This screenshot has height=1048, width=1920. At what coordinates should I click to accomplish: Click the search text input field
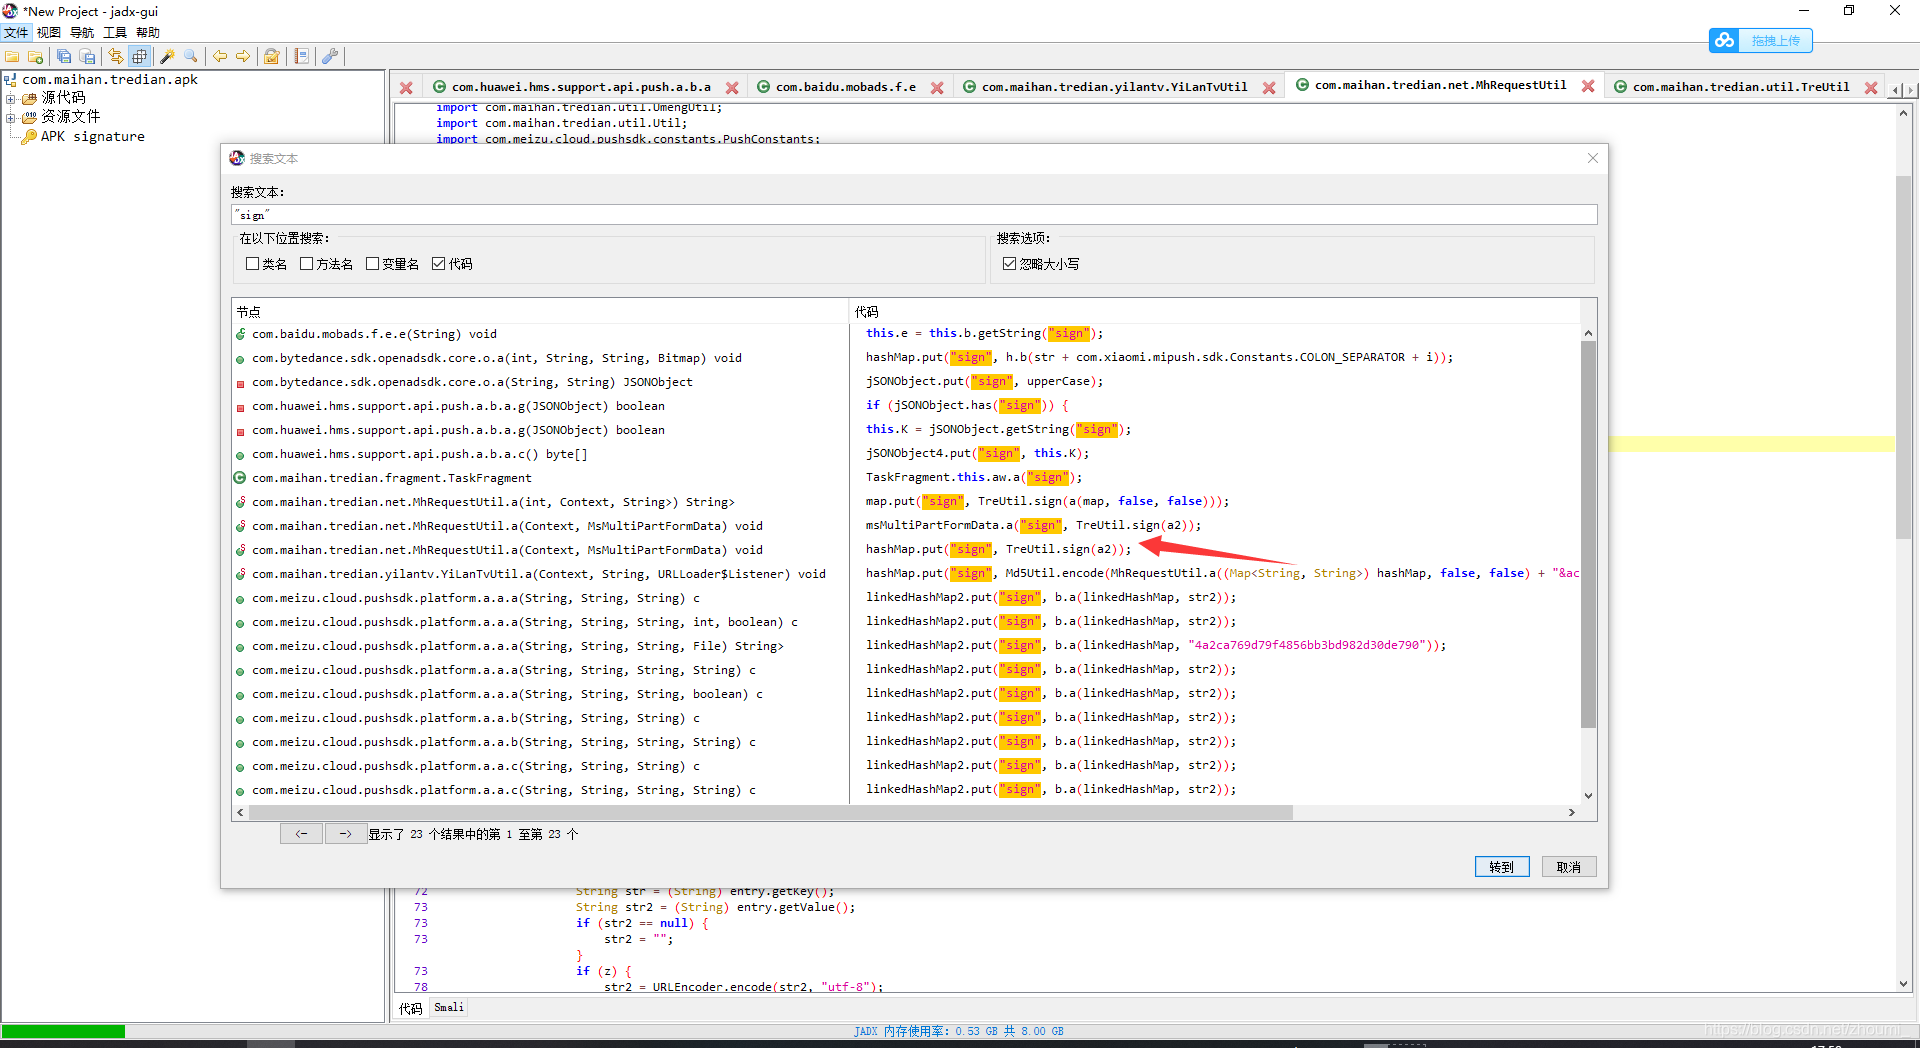tap(914, 215)
